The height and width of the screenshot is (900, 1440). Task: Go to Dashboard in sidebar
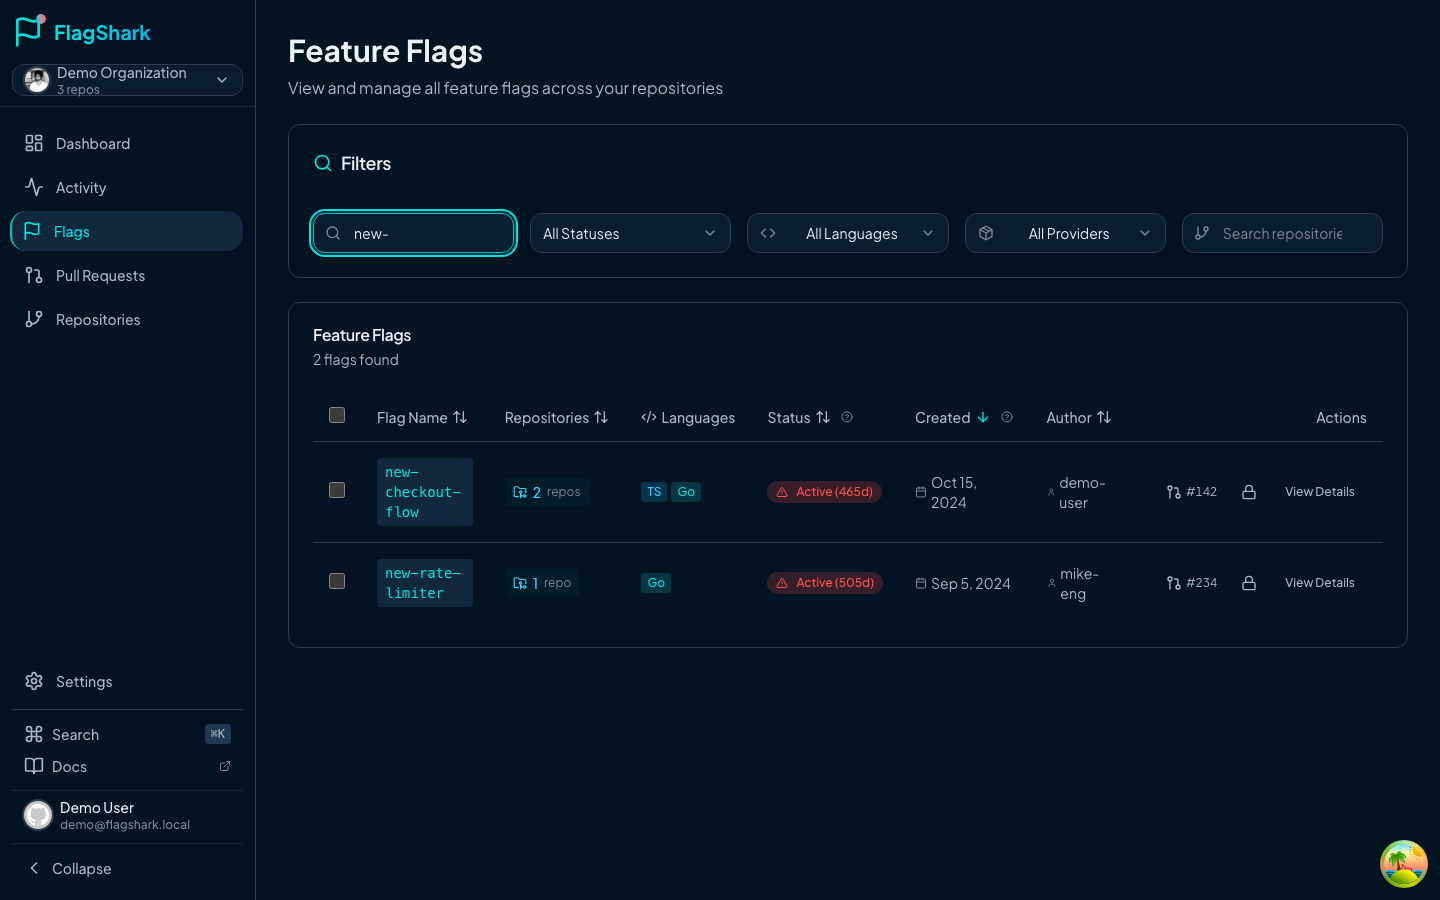coord(92,144)
